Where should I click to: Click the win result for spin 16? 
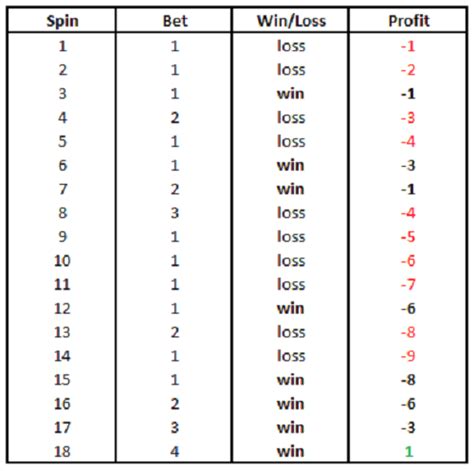pyautogui.click(x=290, y=404)
